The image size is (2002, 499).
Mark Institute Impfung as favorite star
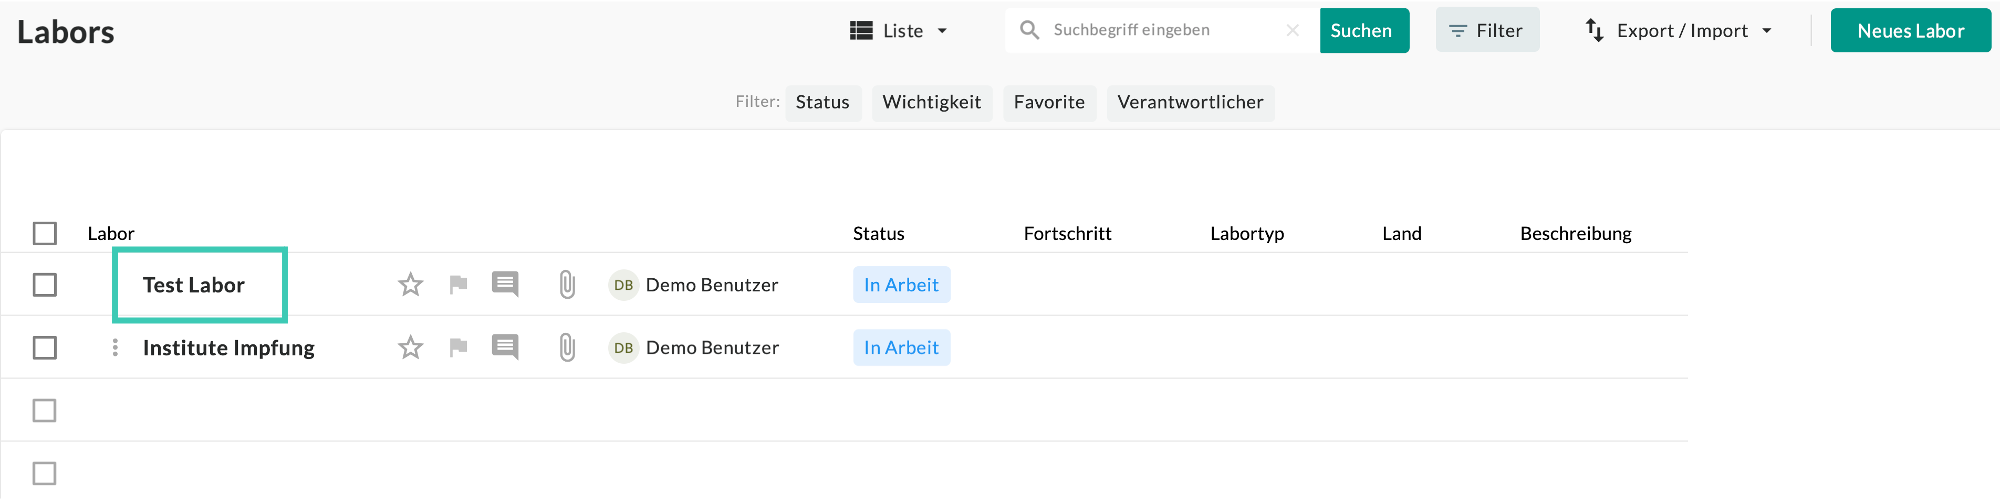pyautogui.click(x=410, y=348)
